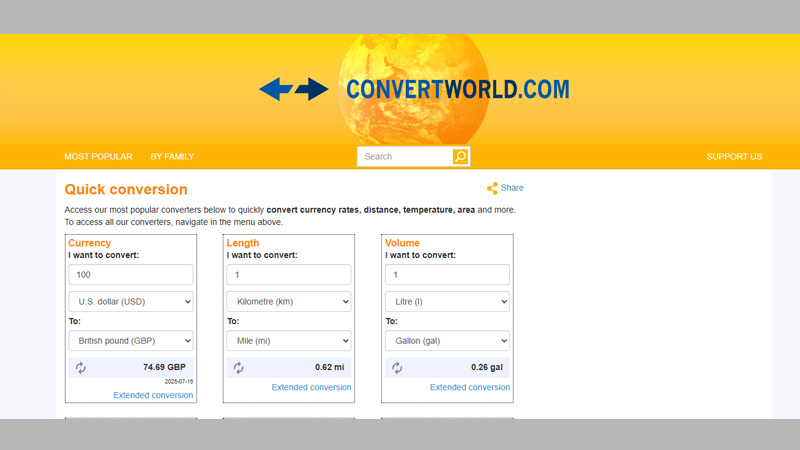Expand the Kilometre (km) unit dropdown
This screenshot has height=450, width=800.
[288, 301]
